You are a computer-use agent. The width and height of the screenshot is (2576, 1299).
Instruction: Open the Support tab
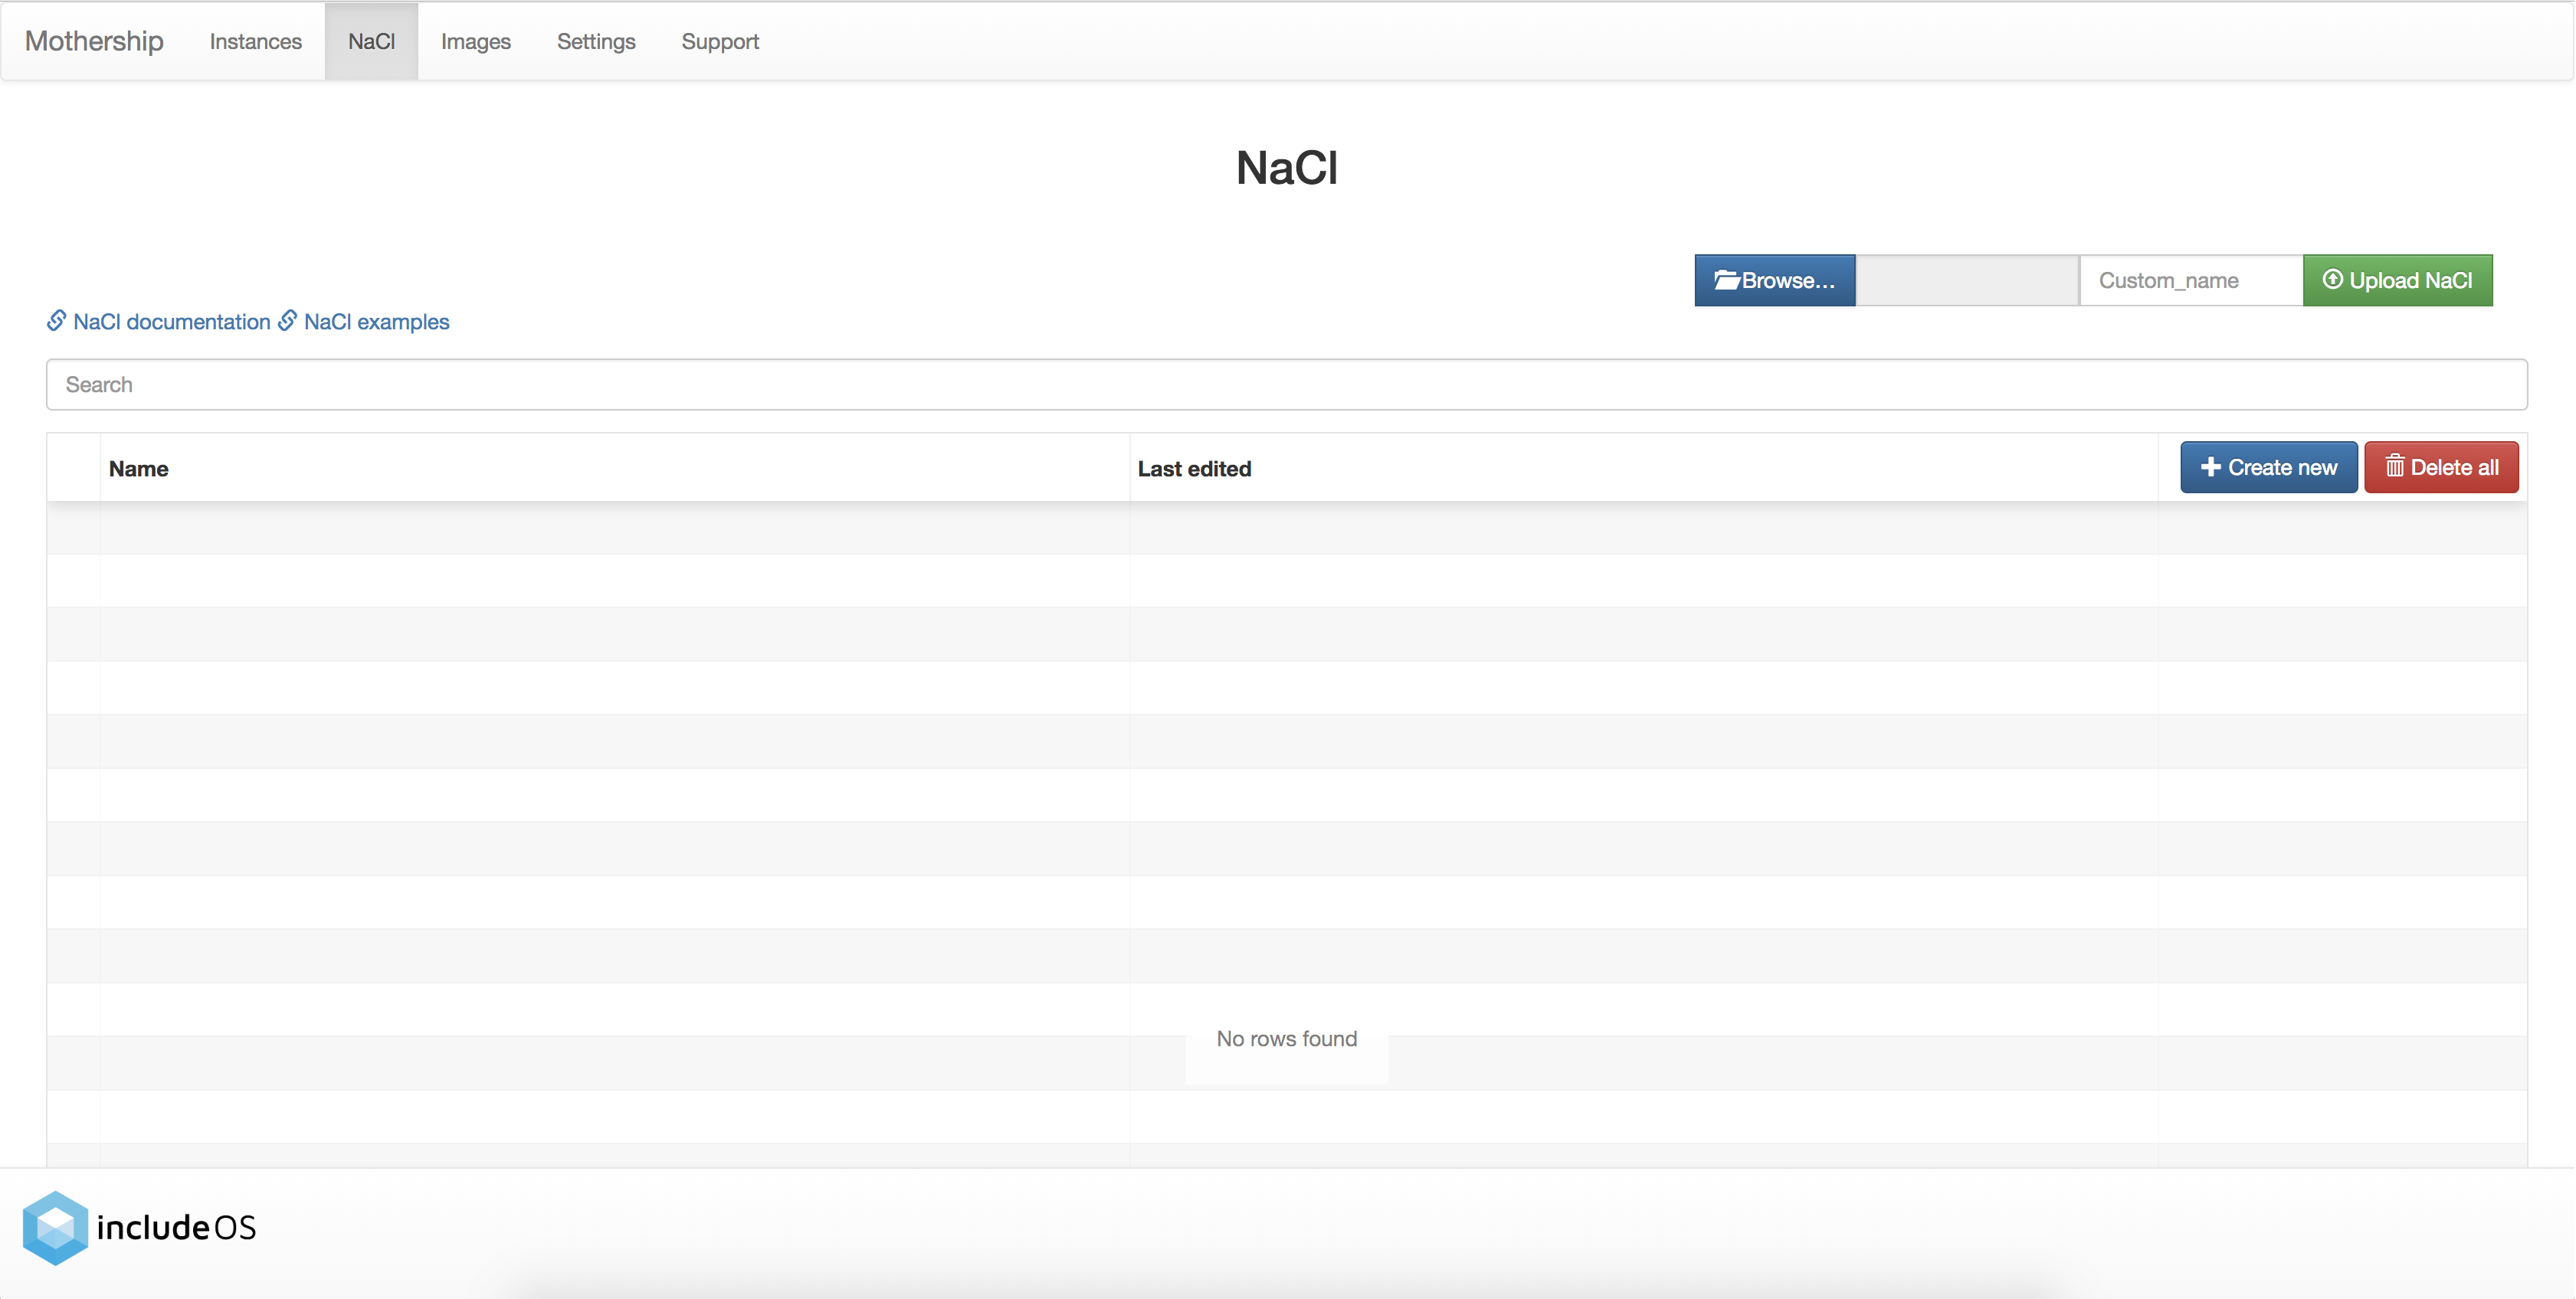click(720, 41)
